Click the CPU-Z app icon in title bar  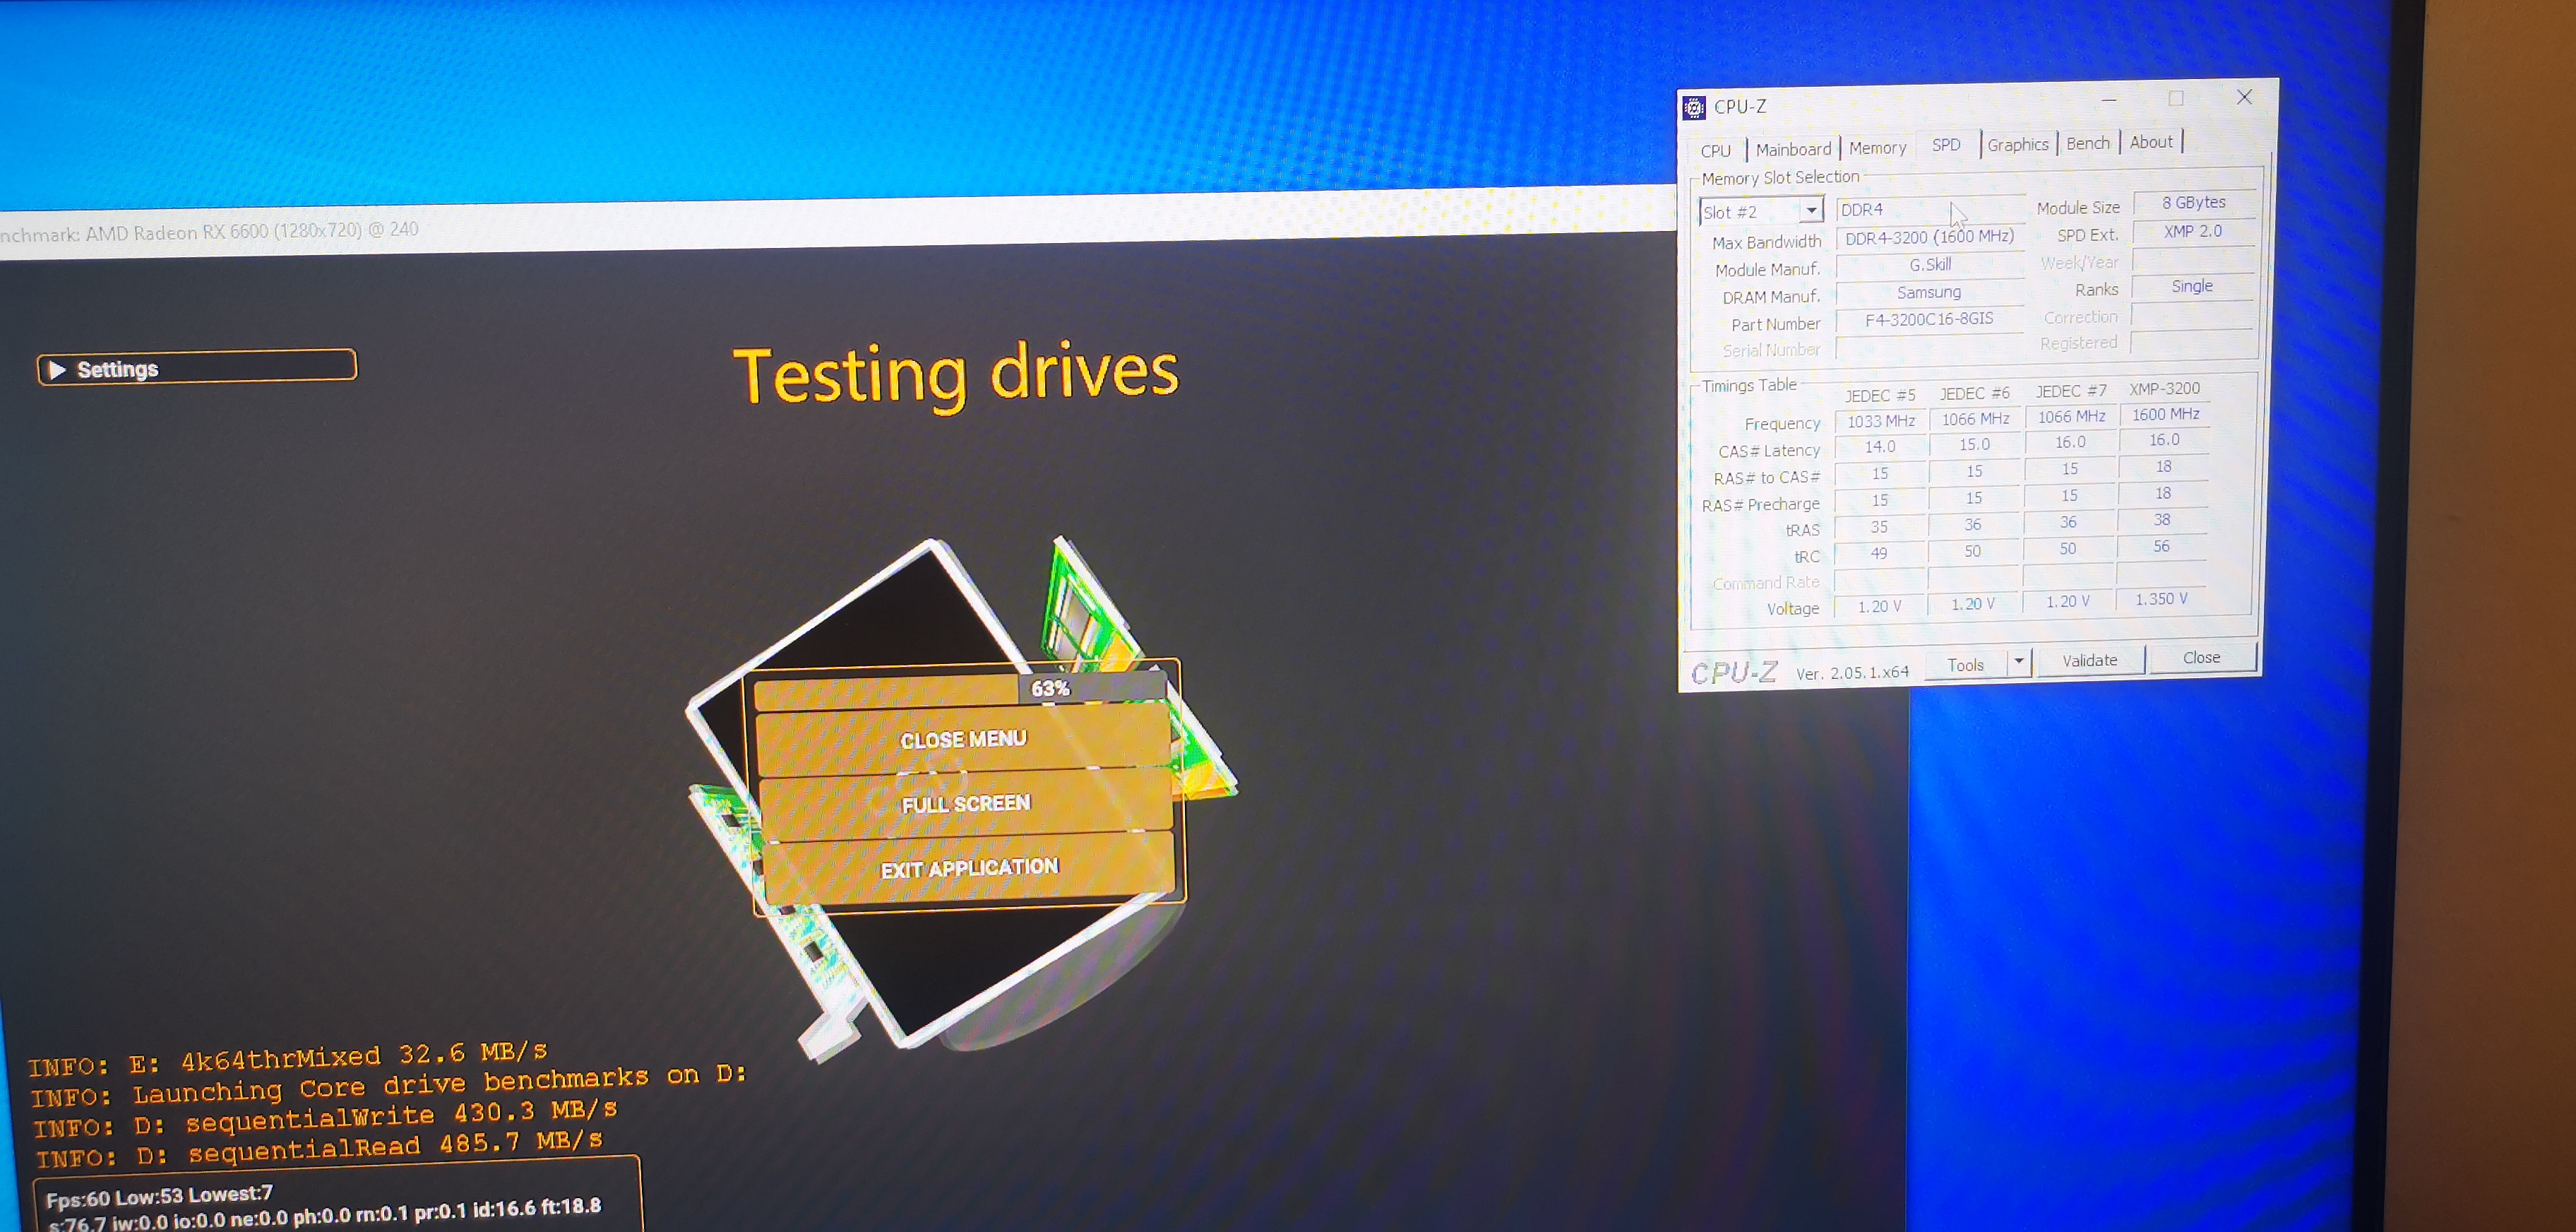pyautogui.click(x=1694, y=107)
